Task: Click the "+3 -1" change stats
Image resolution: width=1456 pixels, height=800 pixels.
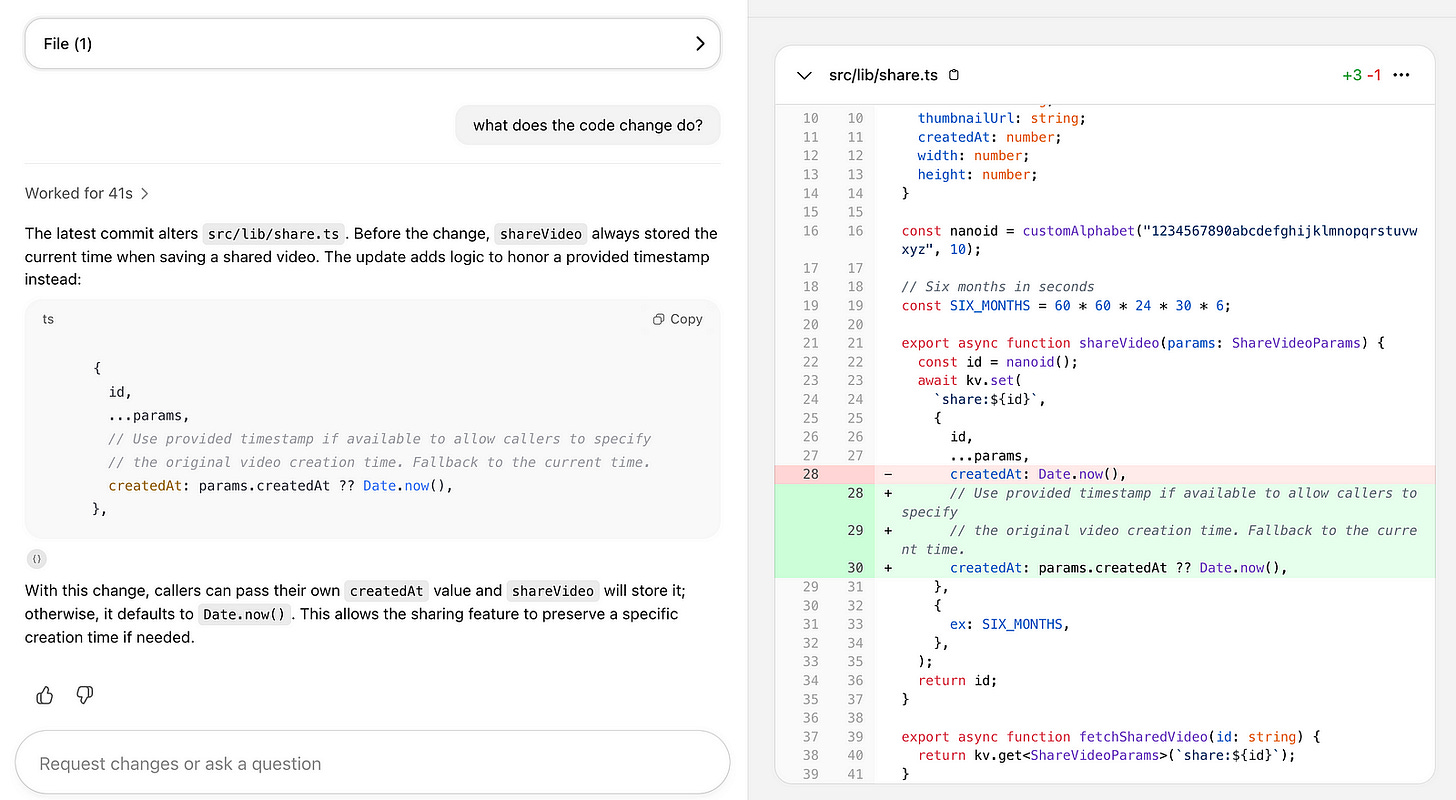Action: 1361,74
